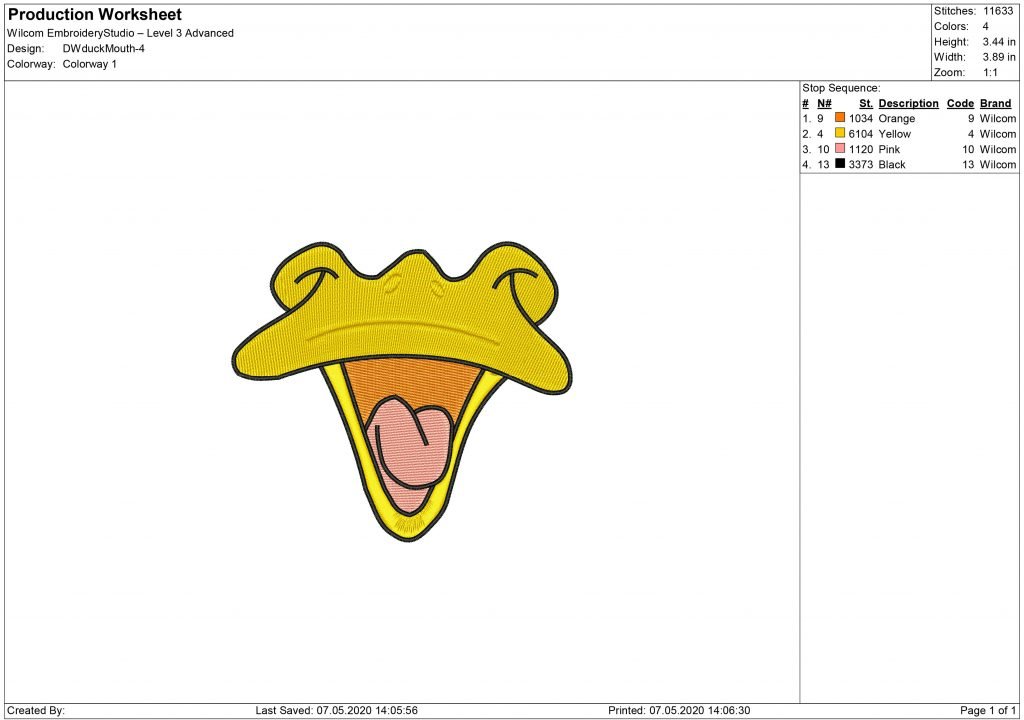Click stitch count '6104' in Yellow row
The height and width of the screenshot is (720, 1024).
861,134
